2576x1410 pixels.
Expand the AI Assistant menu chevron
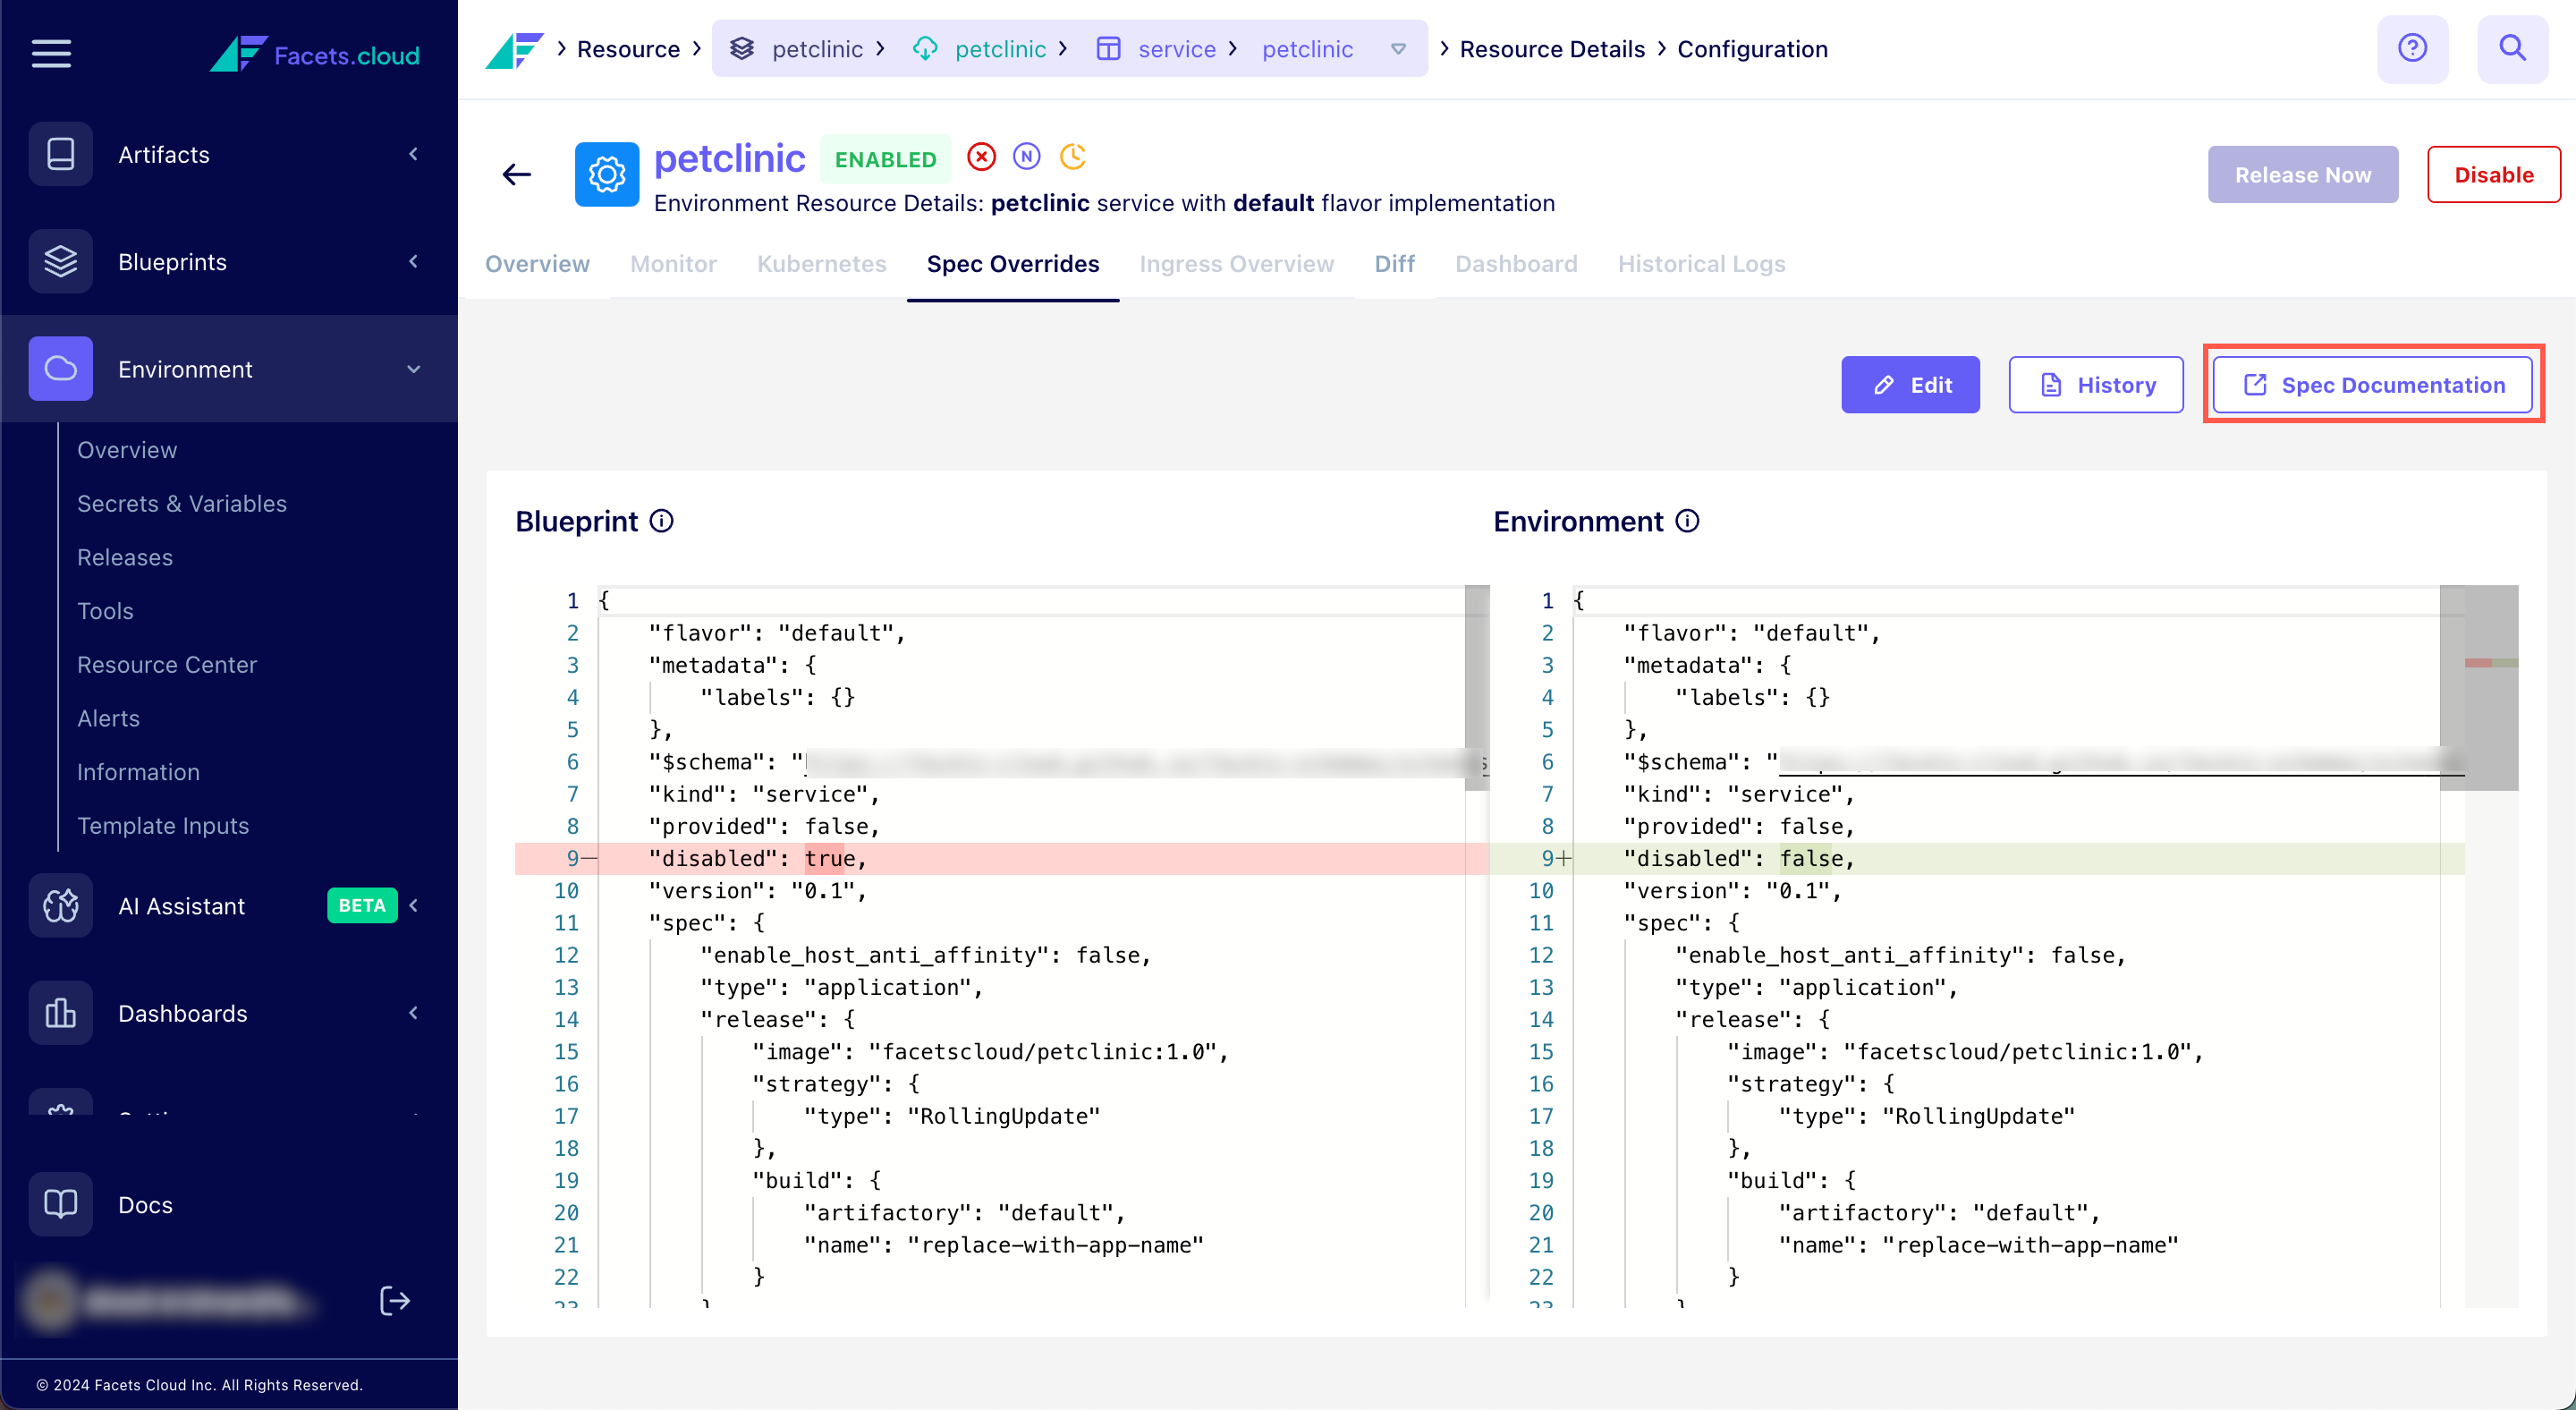pyautogui.click(x=413, y=906)
